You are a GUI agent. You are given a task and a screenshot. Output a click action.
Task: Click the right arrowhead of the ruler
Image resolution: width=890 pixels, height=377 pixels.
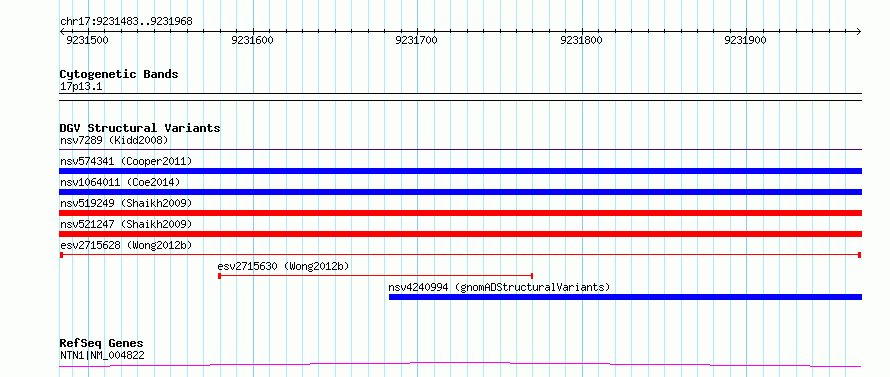(x=859, y=31)
